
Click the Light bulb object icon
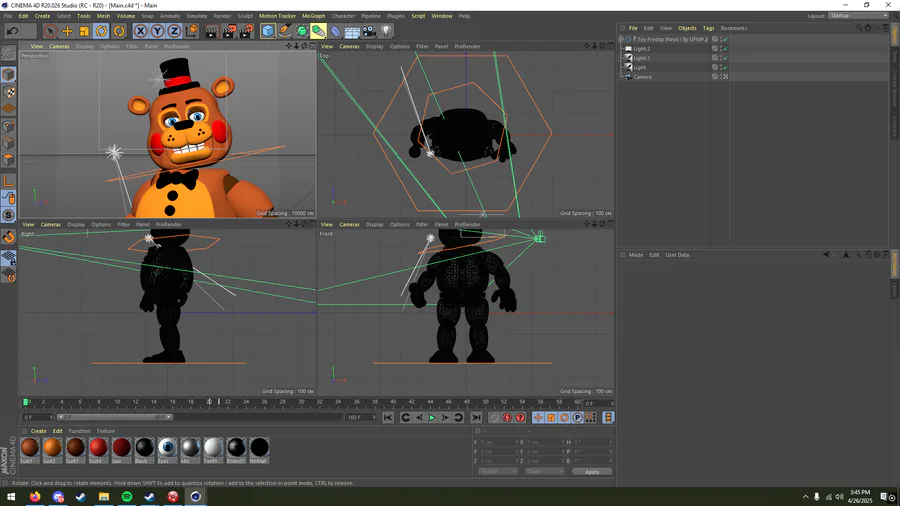click(x=386, y=31)
